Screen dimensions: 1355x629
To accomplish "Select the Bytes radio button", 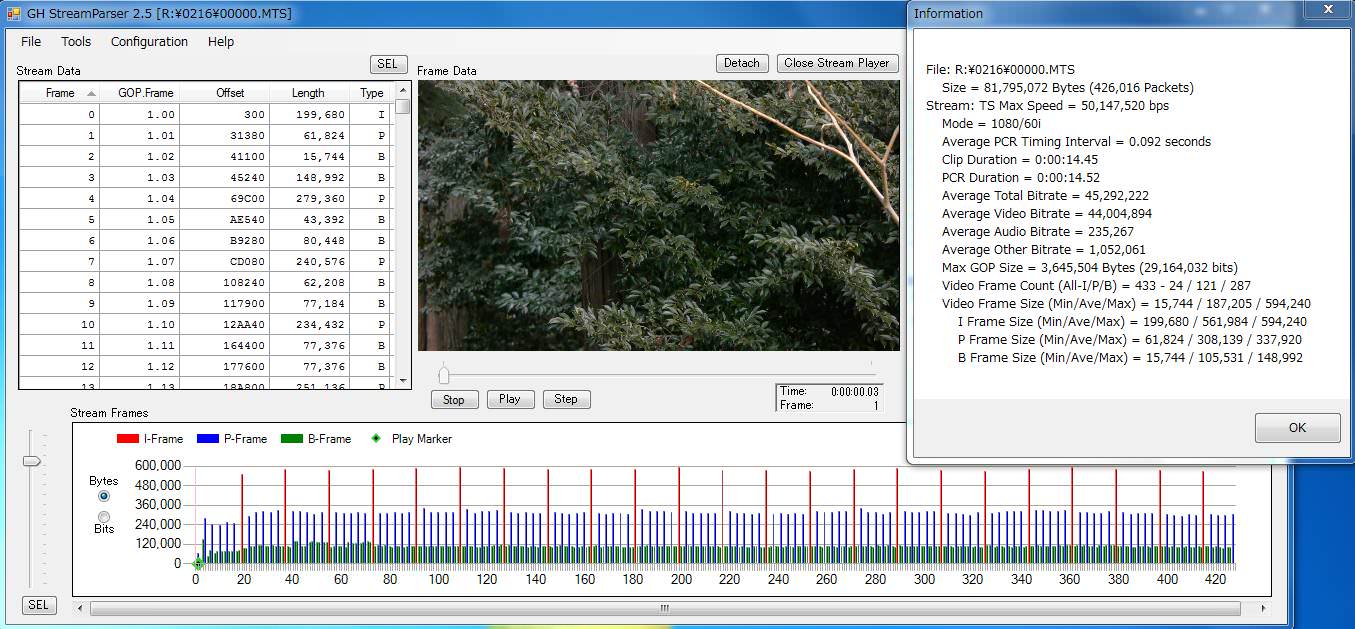I will pyautogui.click(x=104, y=497).
